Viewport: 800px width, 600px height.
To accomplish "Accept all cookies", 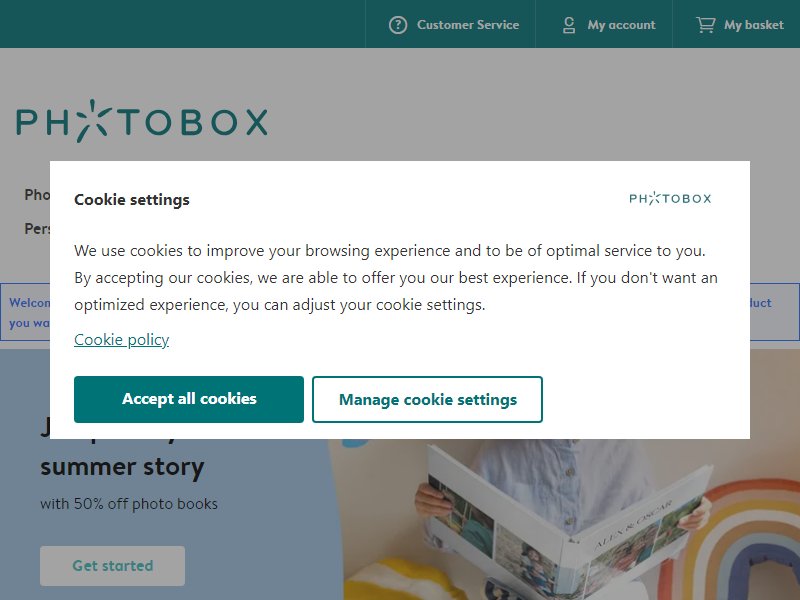I will click(x=189, y=399).
